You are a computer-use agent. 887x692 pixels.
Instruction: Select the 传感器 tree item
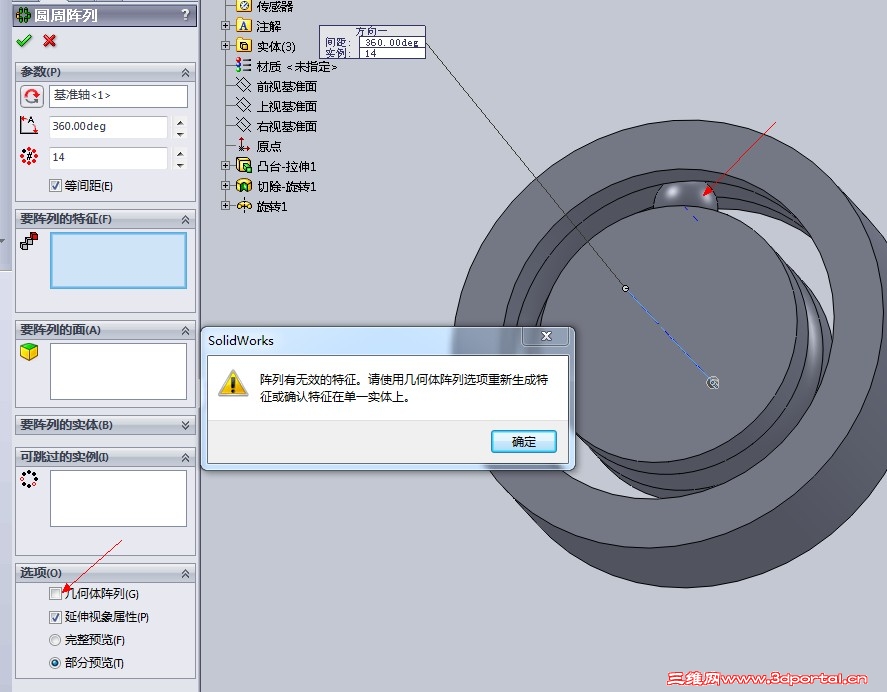[274, 6]
